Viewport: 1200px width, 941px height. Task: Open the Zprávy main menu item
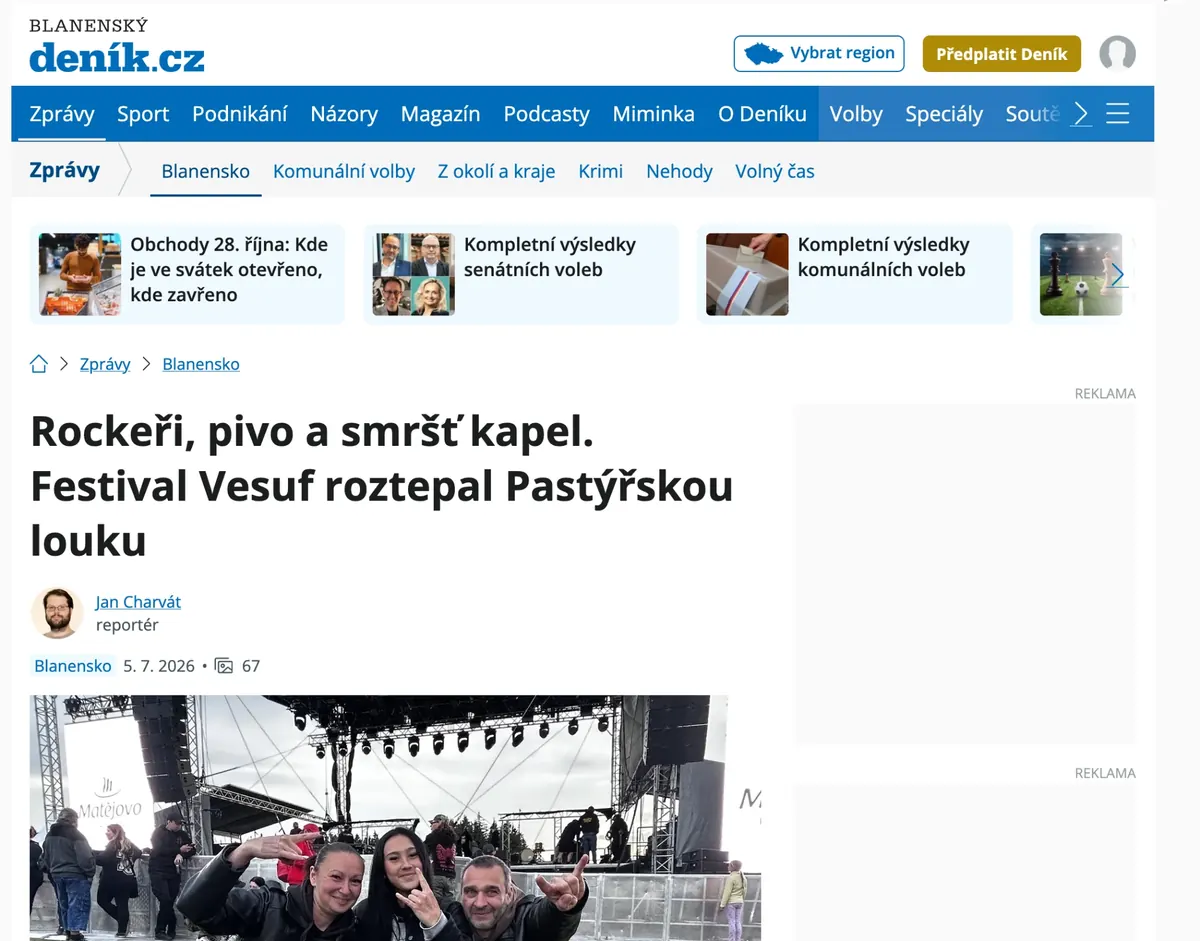62,114
